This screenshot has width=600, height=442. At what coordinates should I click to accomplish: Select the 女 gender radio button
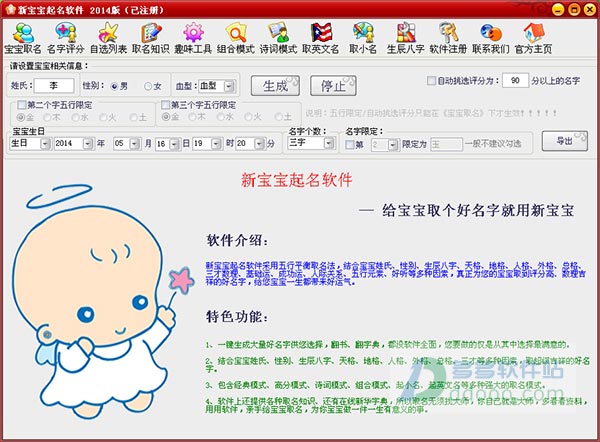[x=148, y=86]
